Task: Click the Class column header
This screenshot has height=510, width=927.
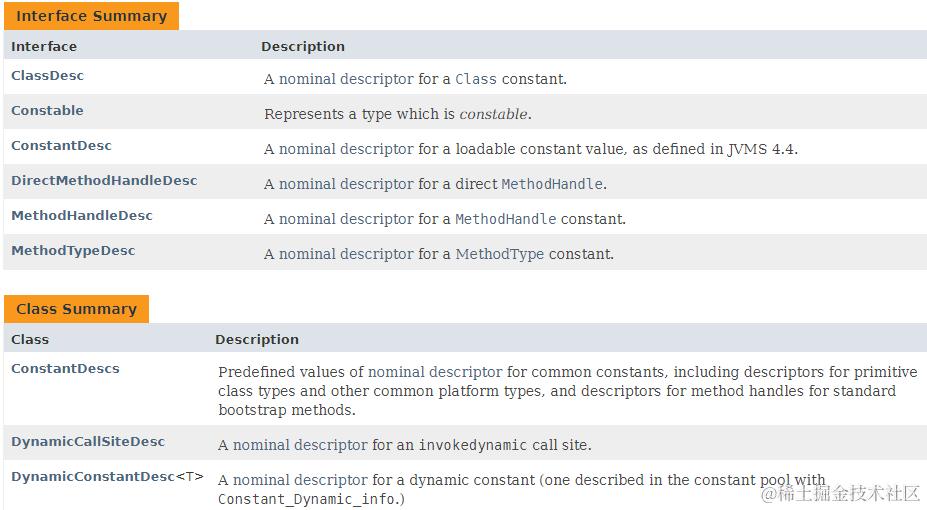Action: pos(30,339)
